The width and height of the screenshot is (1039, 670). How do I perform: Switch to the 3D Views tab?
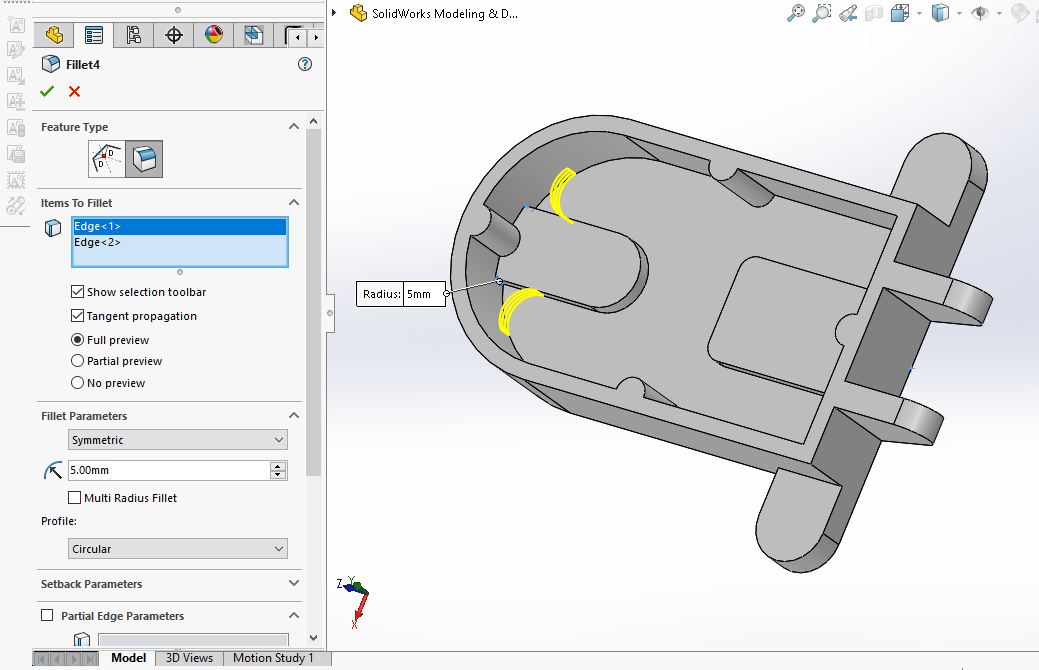[189, 658]
